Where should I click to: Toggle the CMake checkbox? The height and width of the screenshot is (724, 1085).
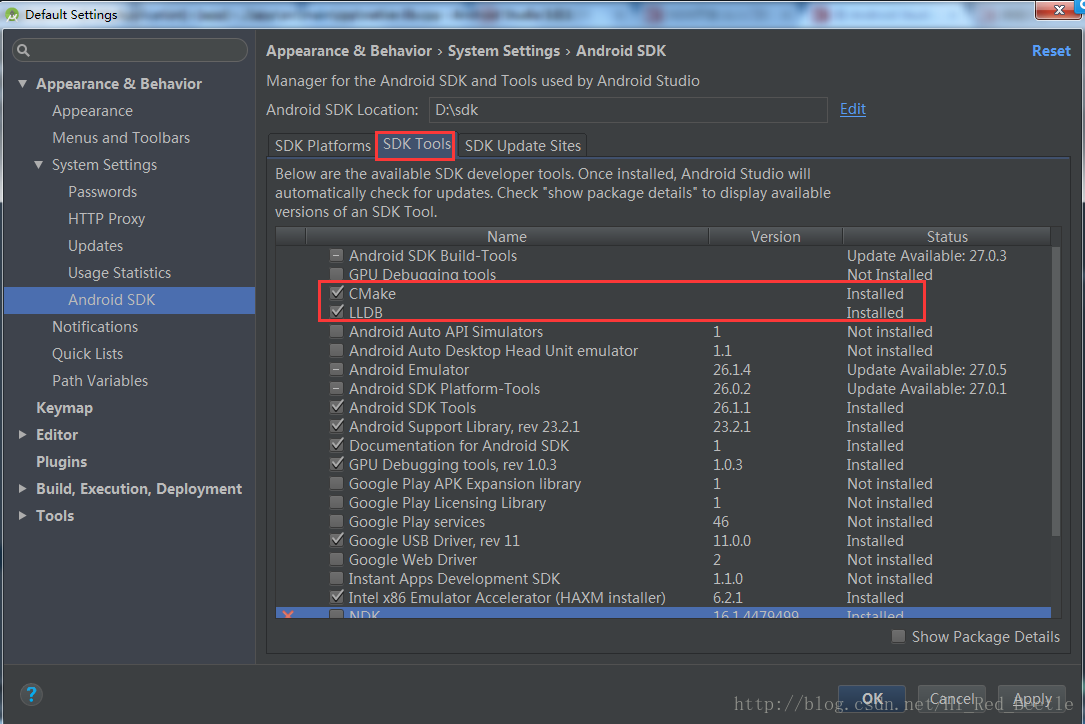coord(337,293)
